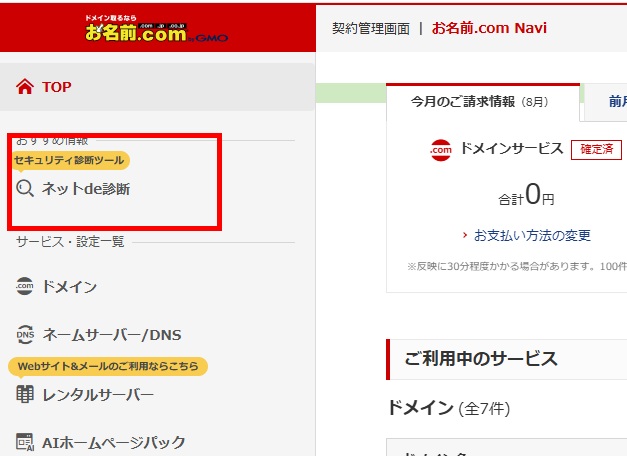Click the DNS icon in sidebar
This screenshot has width=627, height=456.
tap(25, 334)
